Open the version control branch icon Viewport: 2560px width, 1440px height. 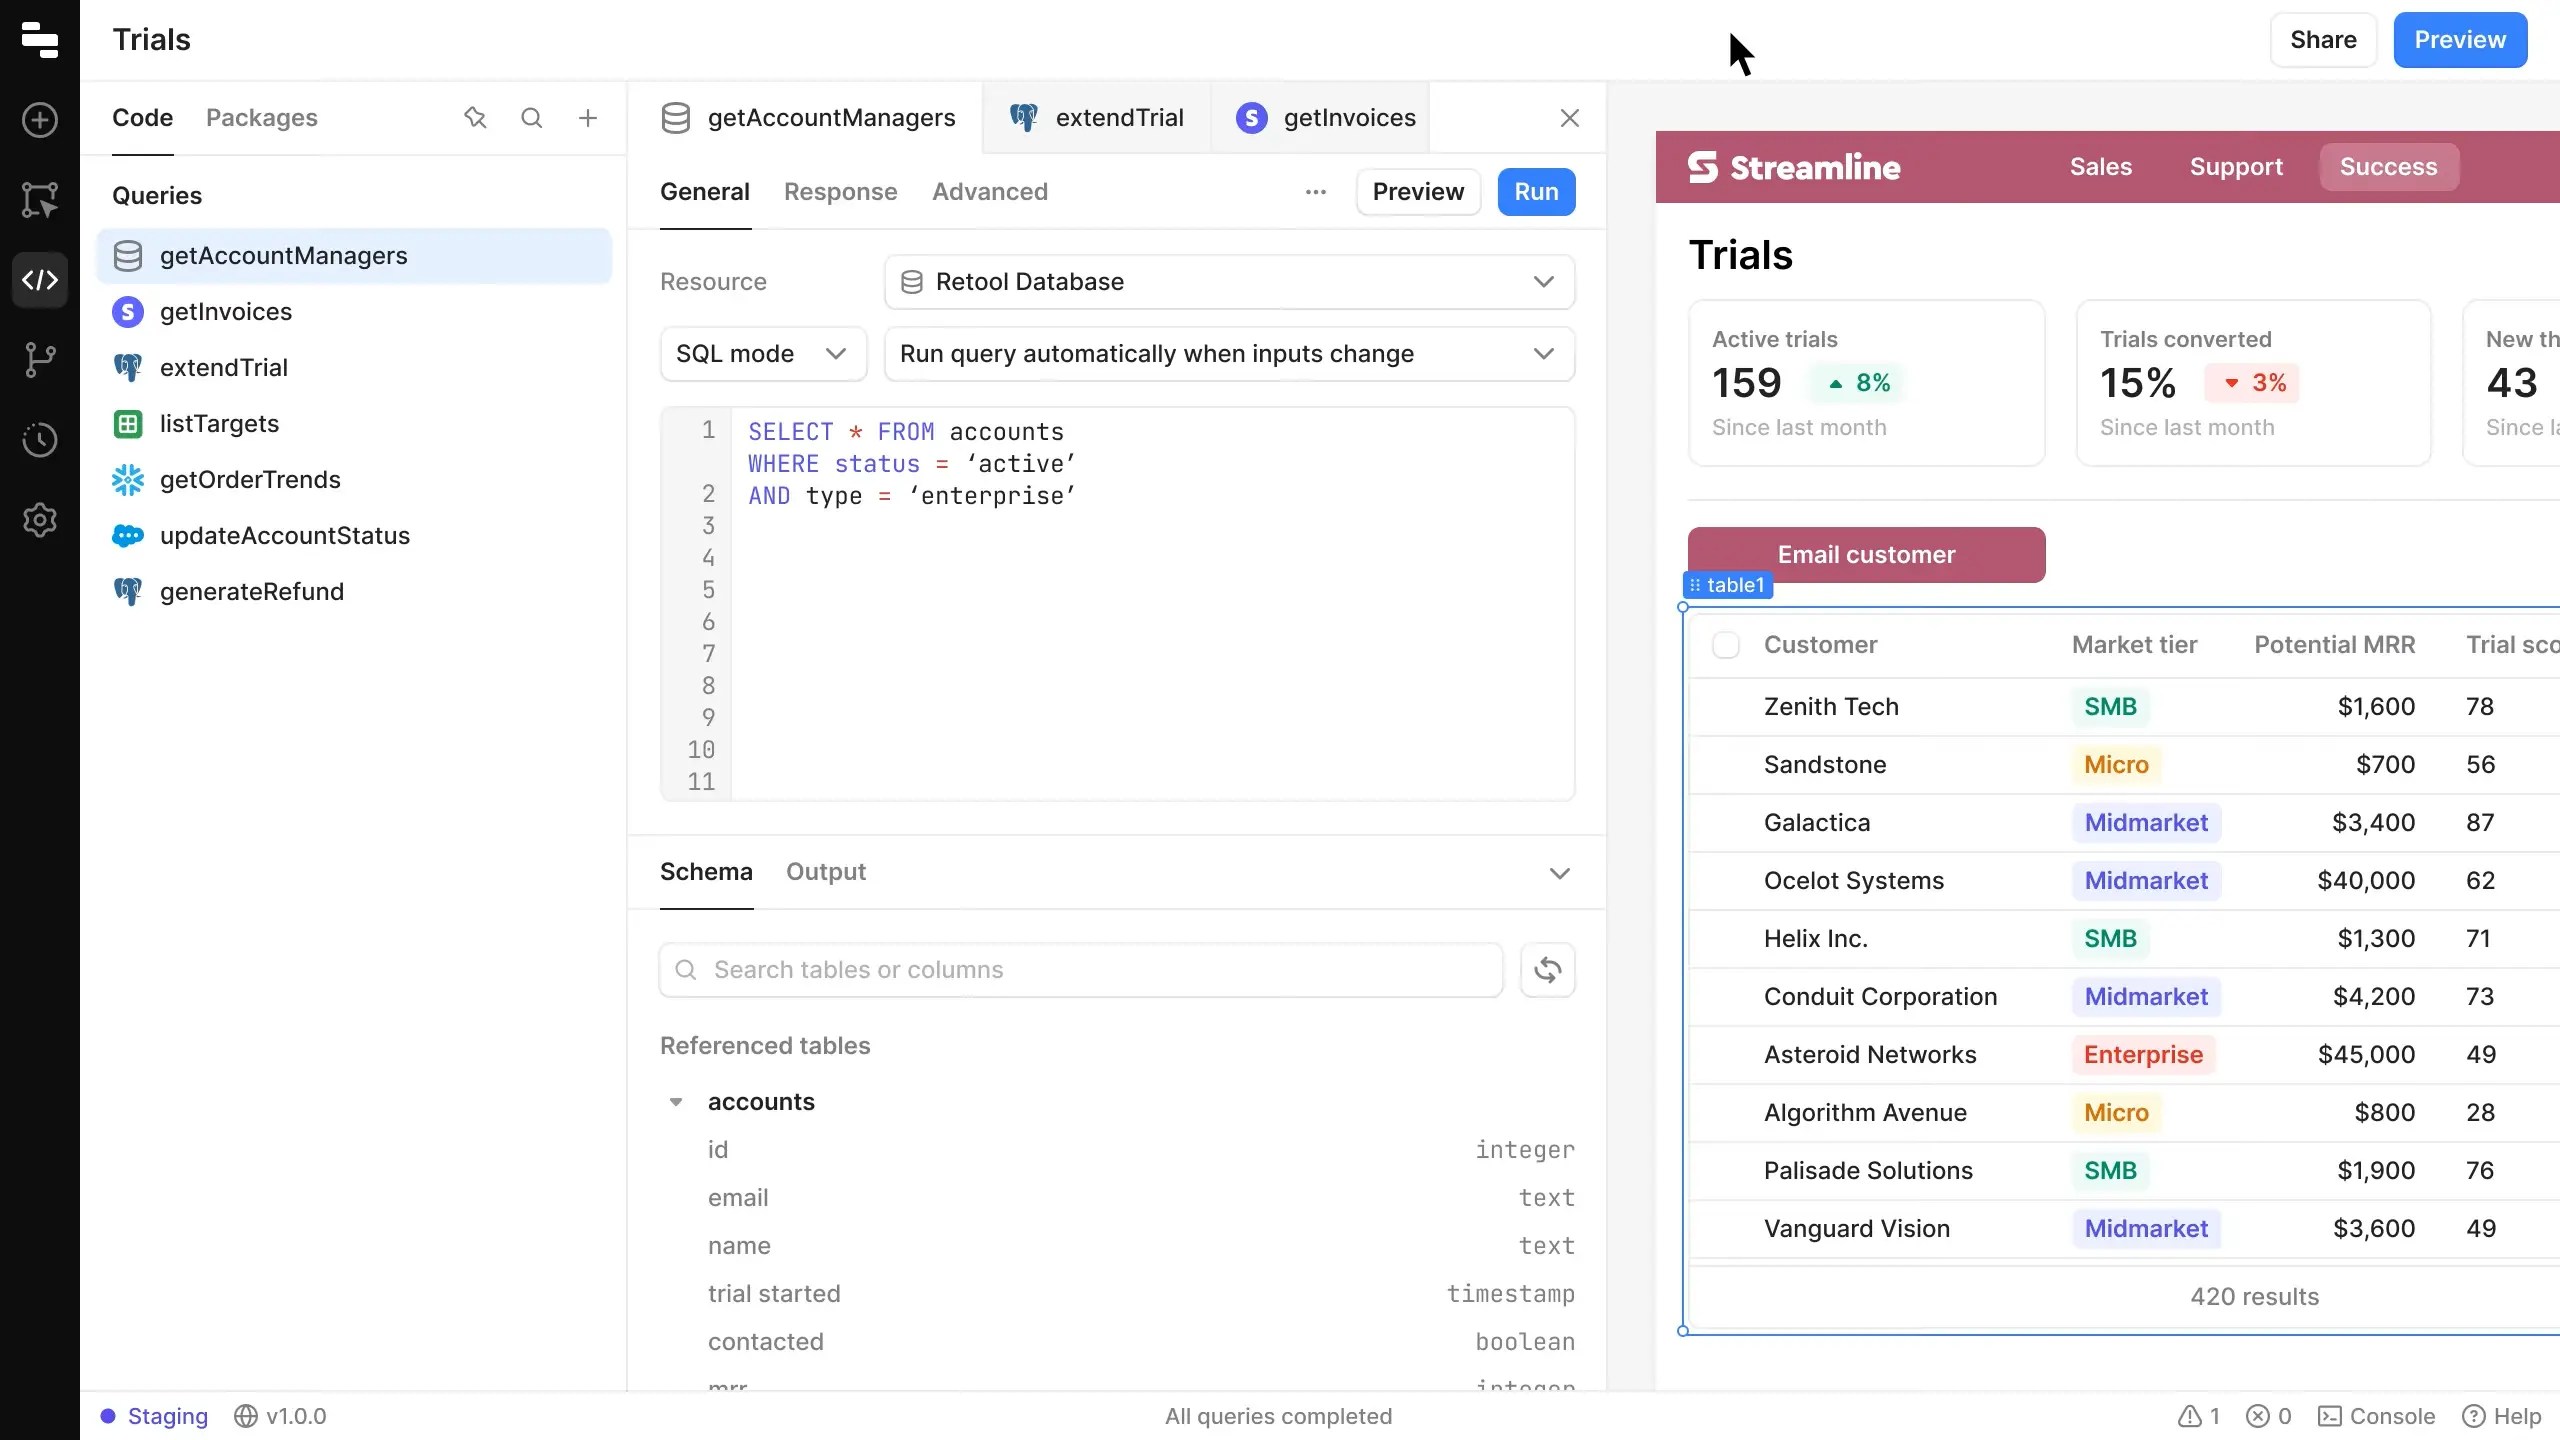[39, 359]
